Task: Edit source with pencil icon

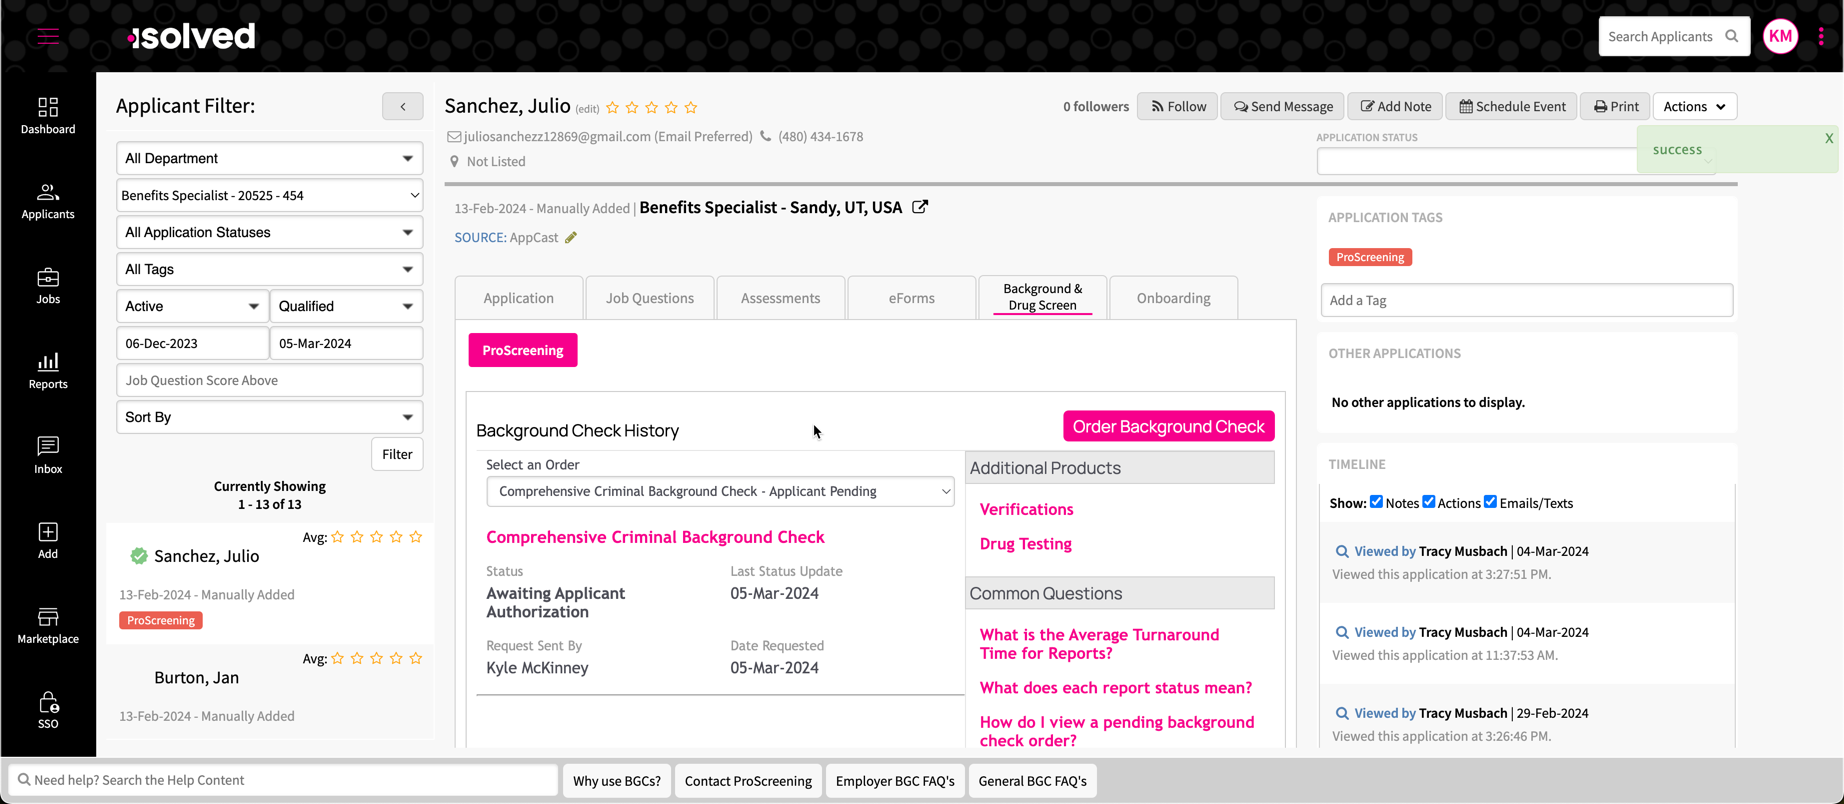Action: pos(571,238)
